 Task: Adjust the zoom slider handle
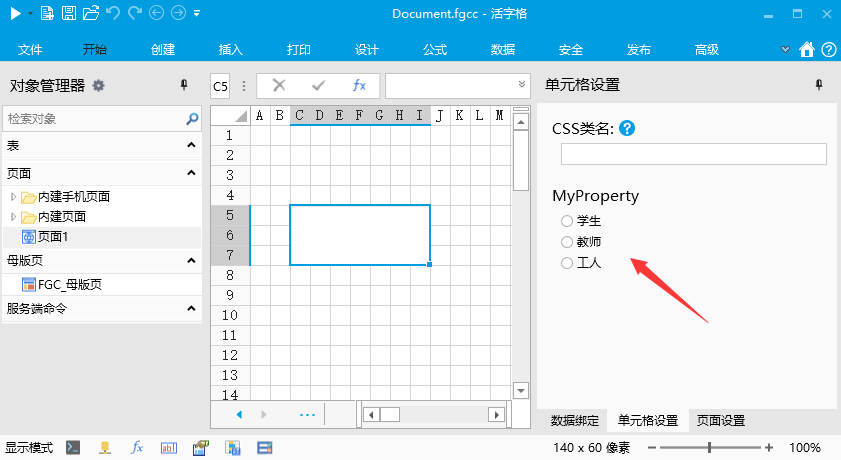(x=709, y=447)
